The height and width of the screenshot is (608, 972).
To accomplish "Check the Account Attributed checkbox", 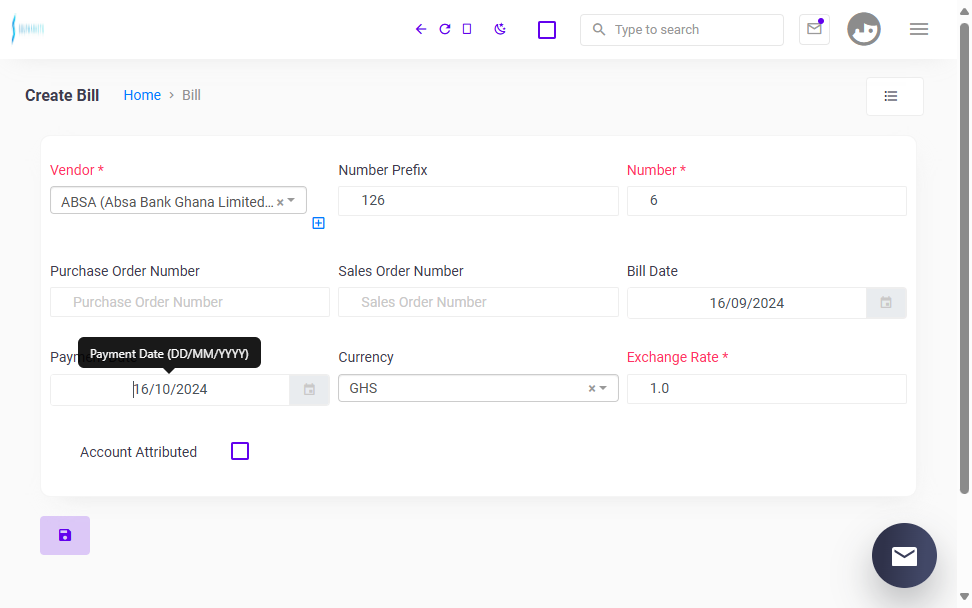I will coord(240,451).
